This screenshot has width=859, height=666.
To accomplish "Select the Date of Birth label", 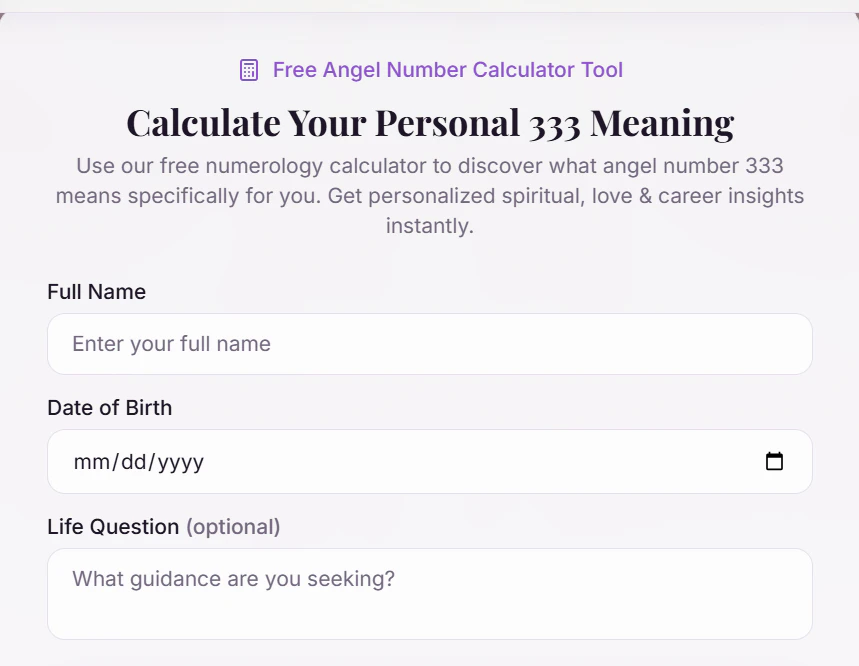I will (x=109, y=408).
